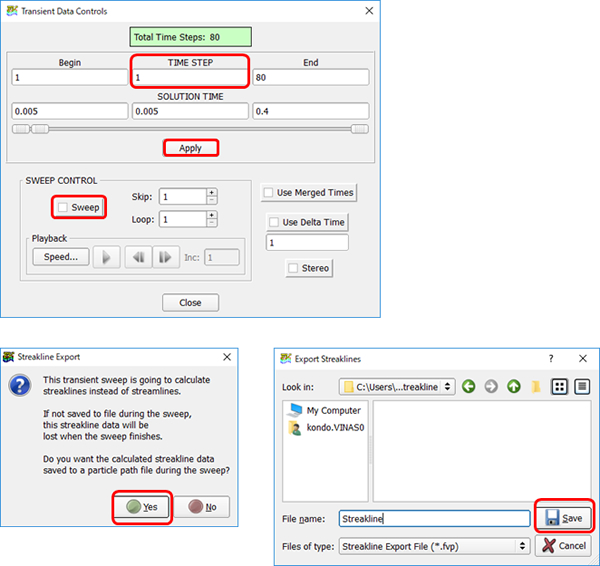Expand the Look in folder dropdown

tap(447, 386)
